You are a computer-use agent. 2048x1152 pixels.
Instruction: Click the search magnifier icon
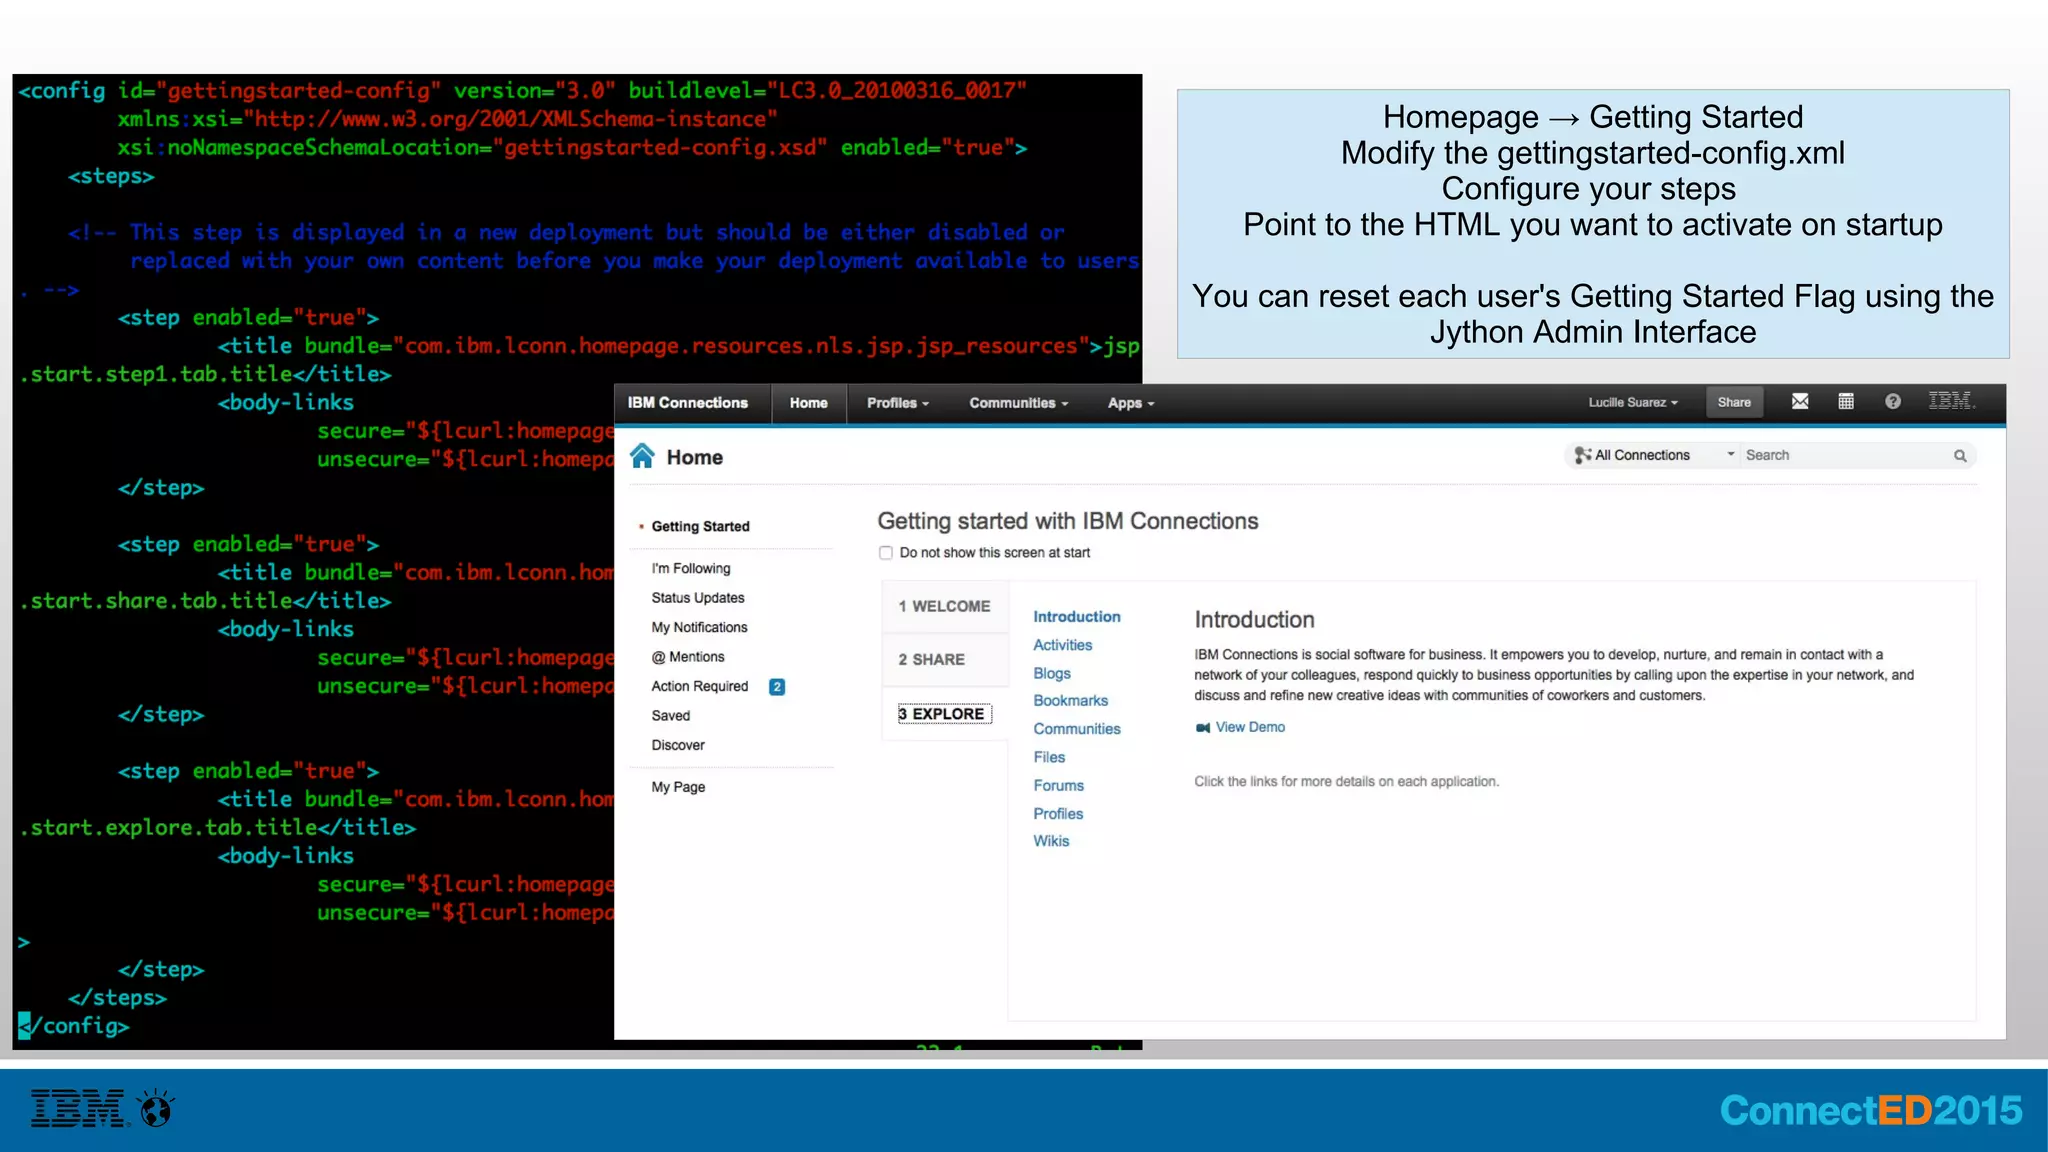(x=1960, y=455)
